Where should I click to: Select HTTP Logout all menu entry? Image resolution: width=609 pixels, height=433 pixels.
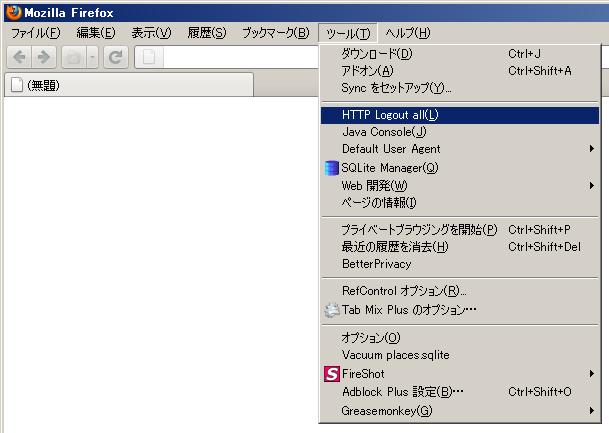pyautogui.click(x=390, y=115)
